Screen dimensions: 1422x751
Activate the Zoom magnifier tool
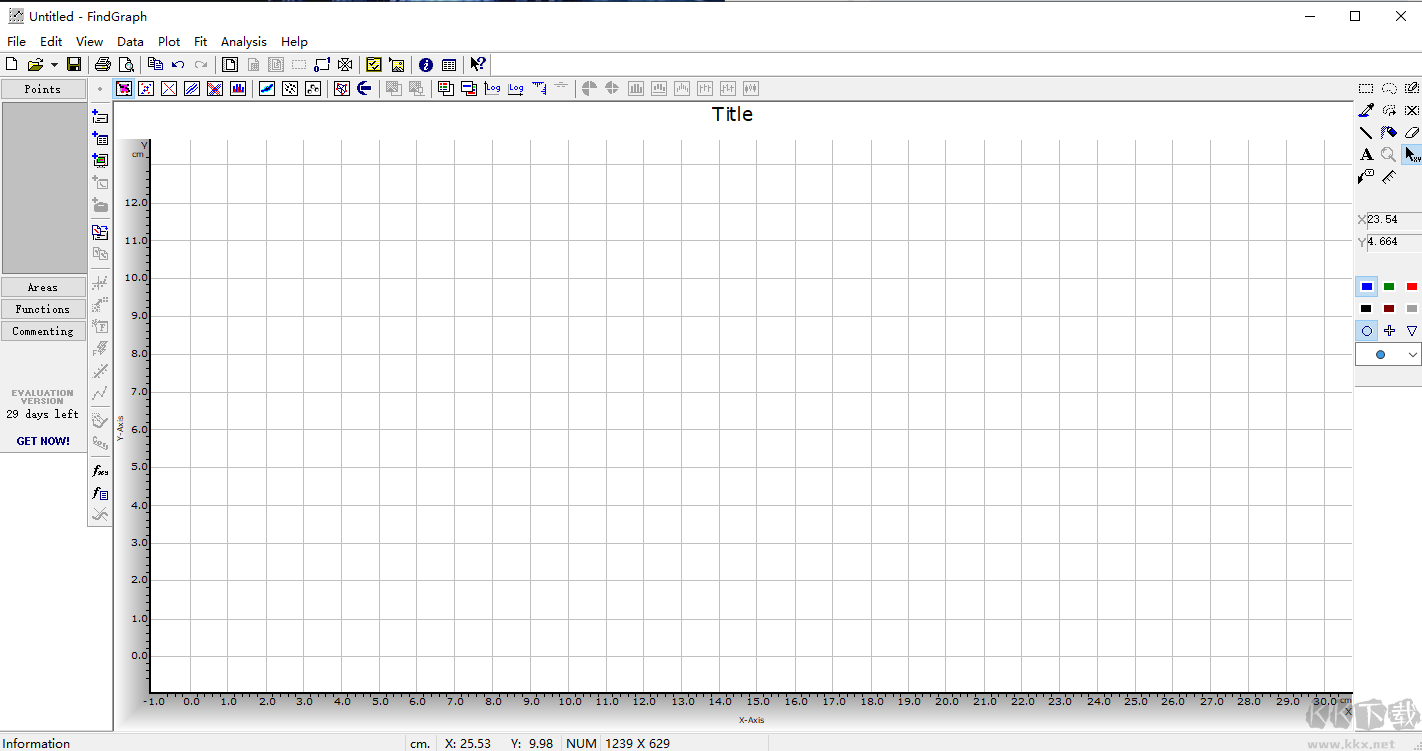pos(1388,155)
